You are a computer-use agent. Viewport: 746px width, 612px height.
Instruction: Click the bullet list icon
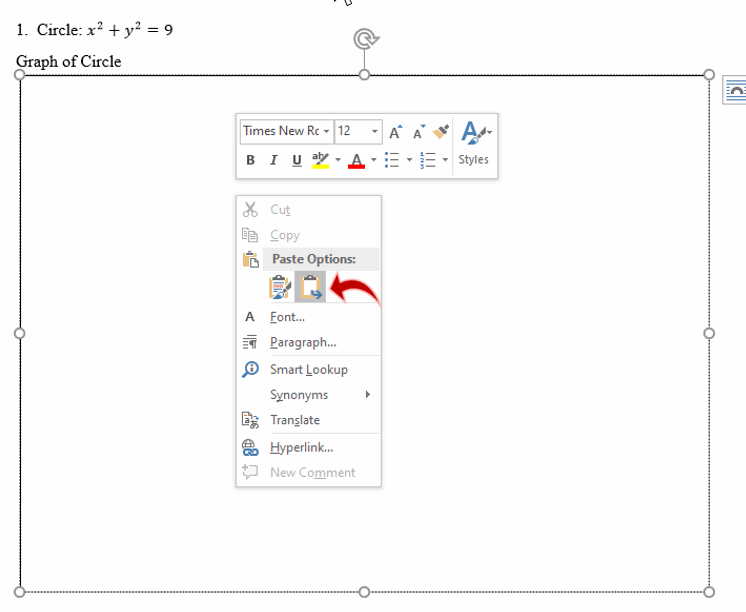(393, 160)
